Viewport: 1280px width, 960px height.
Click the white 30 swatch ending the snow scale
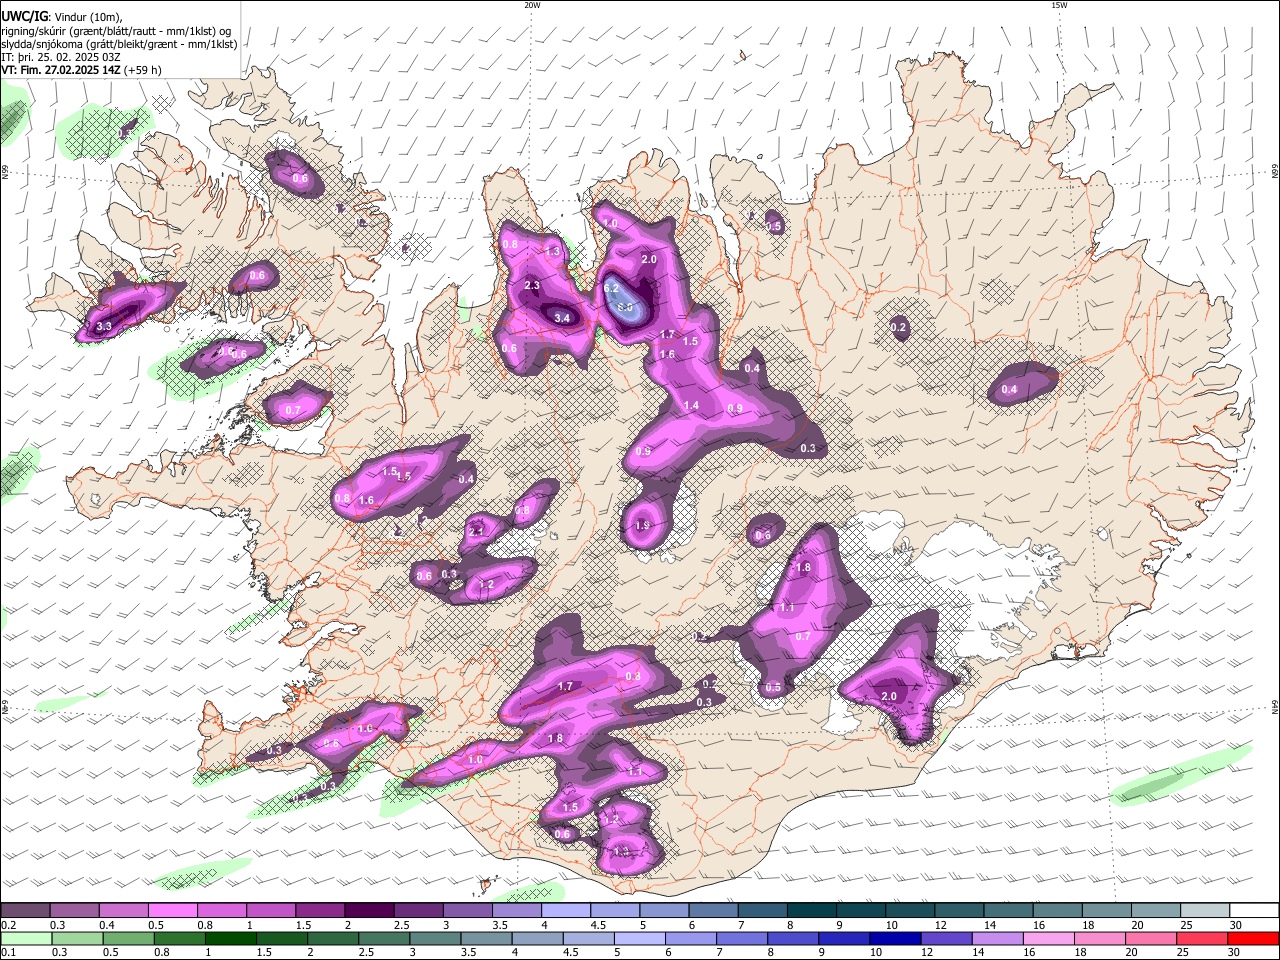pos(1255,911)
